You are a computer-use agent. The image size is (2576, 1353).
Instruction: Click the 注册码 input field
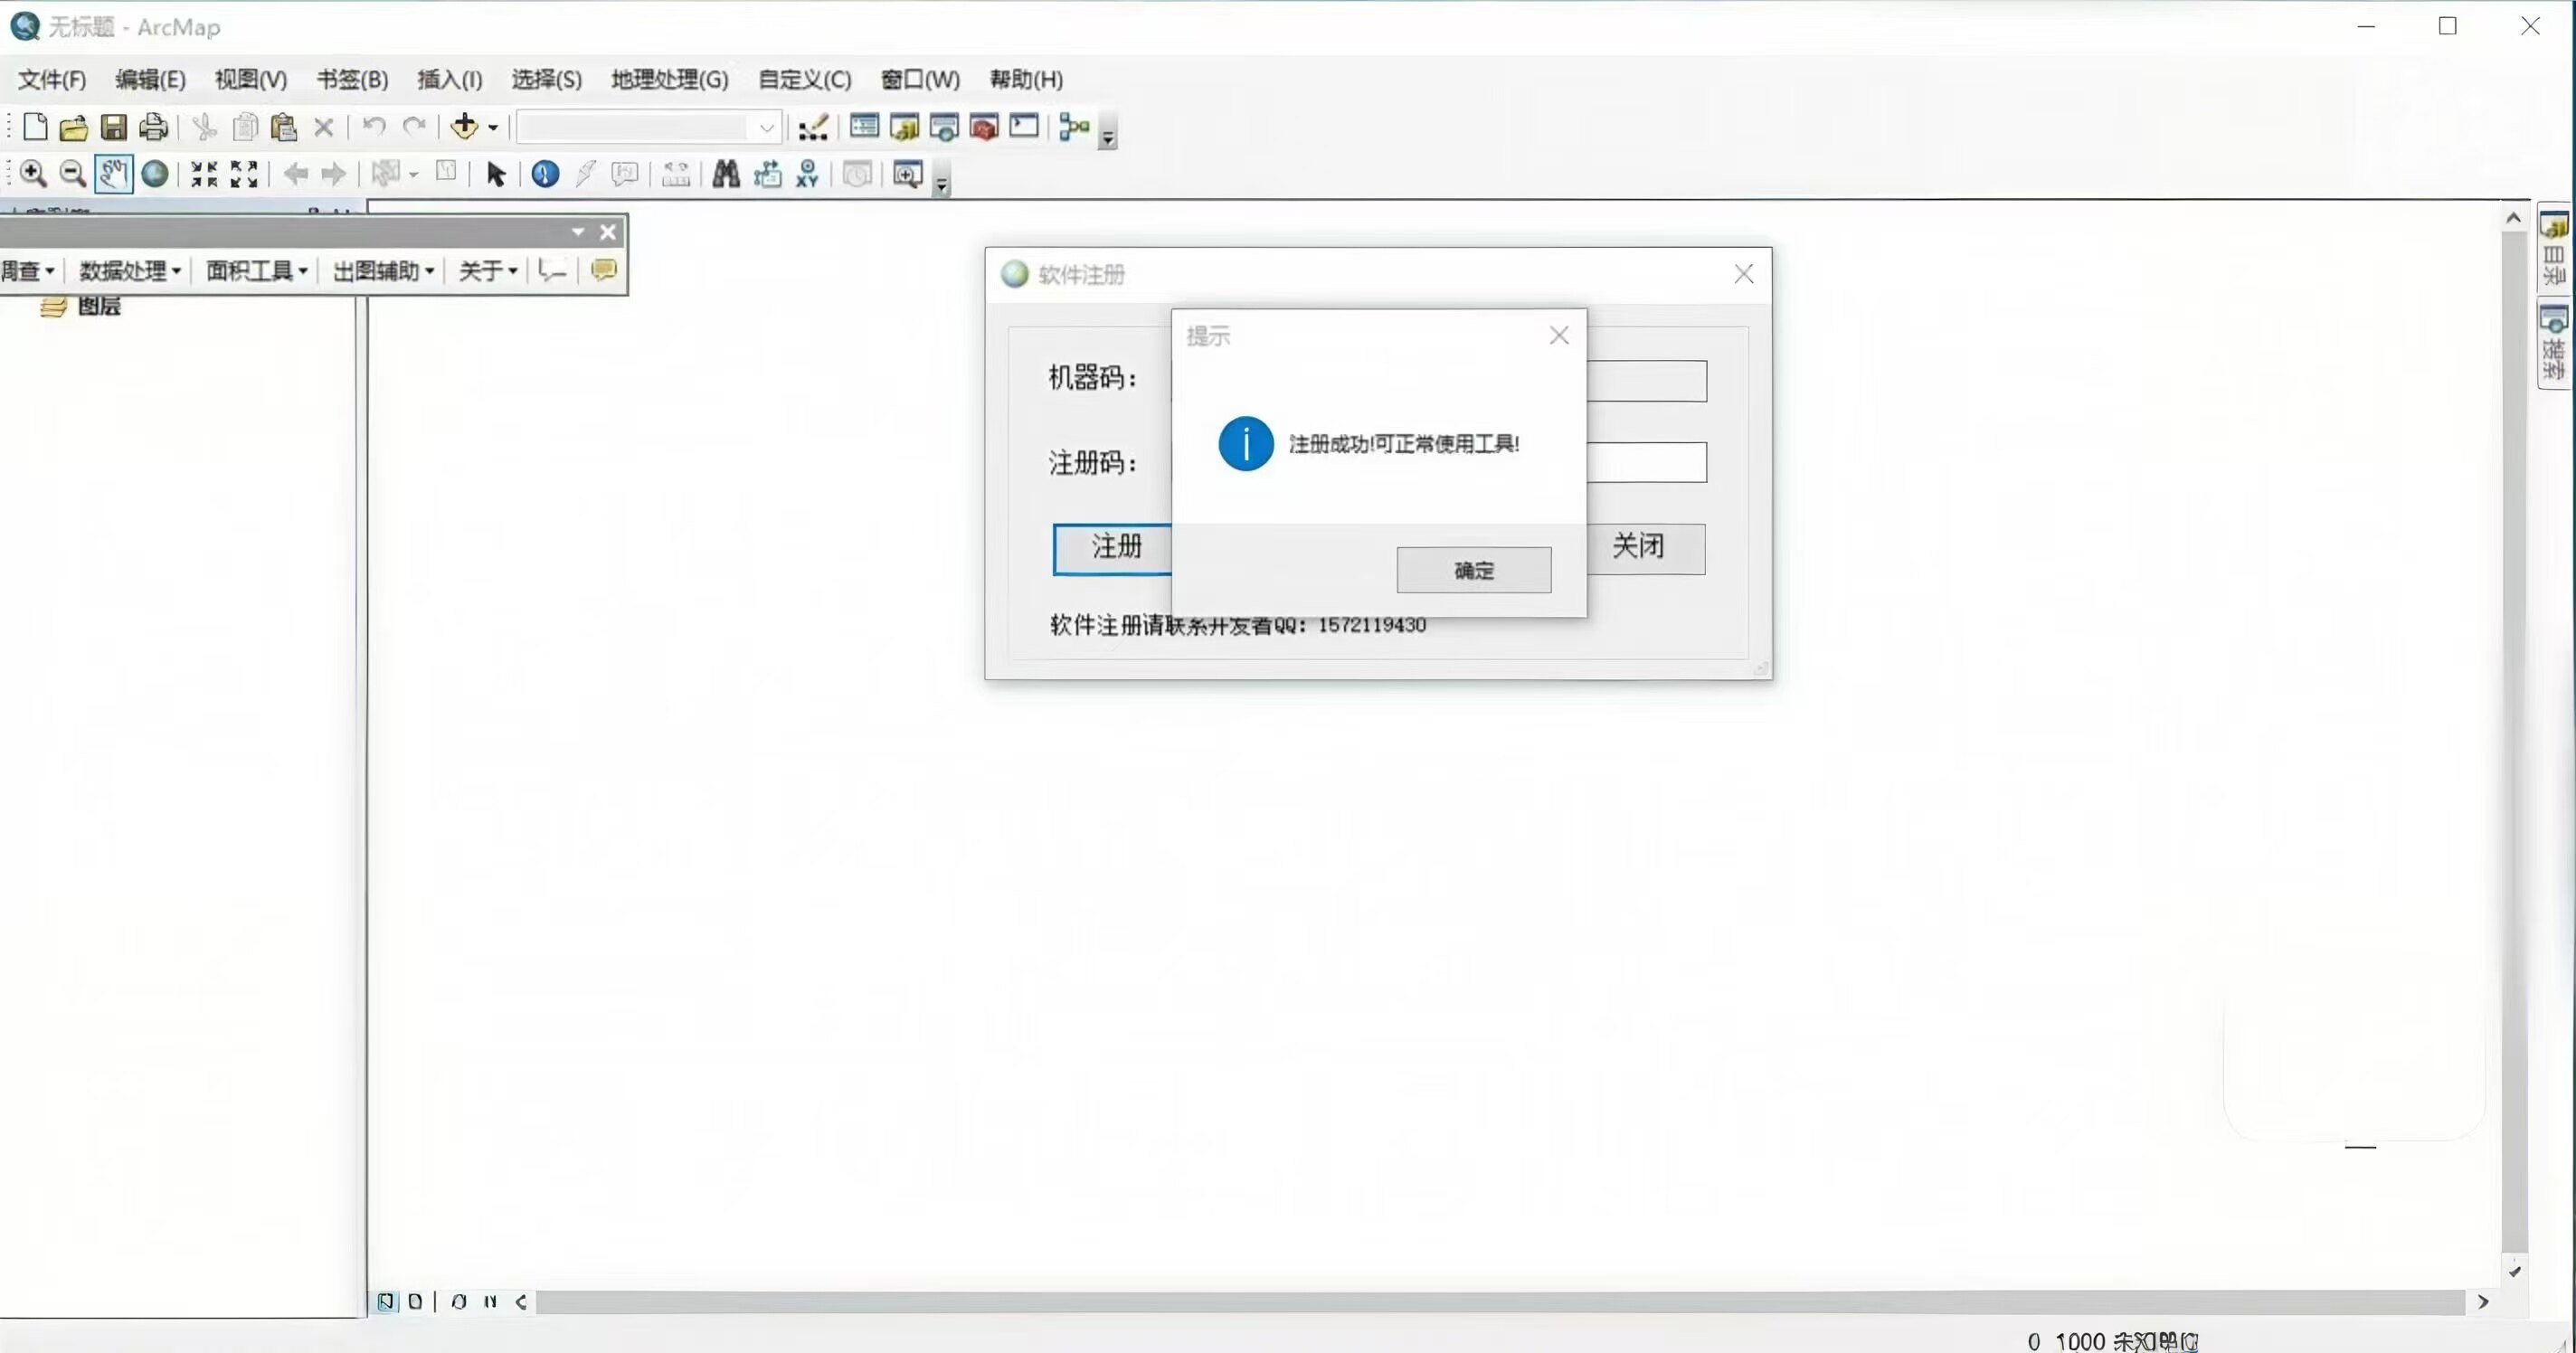[1647, 462]
